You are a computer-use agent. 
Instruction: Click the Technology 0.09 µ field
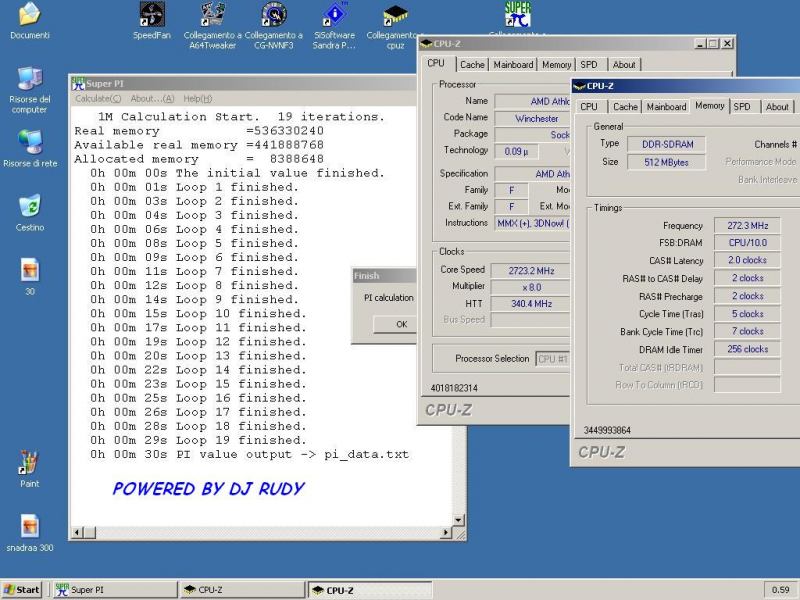(x=516, y=152)
